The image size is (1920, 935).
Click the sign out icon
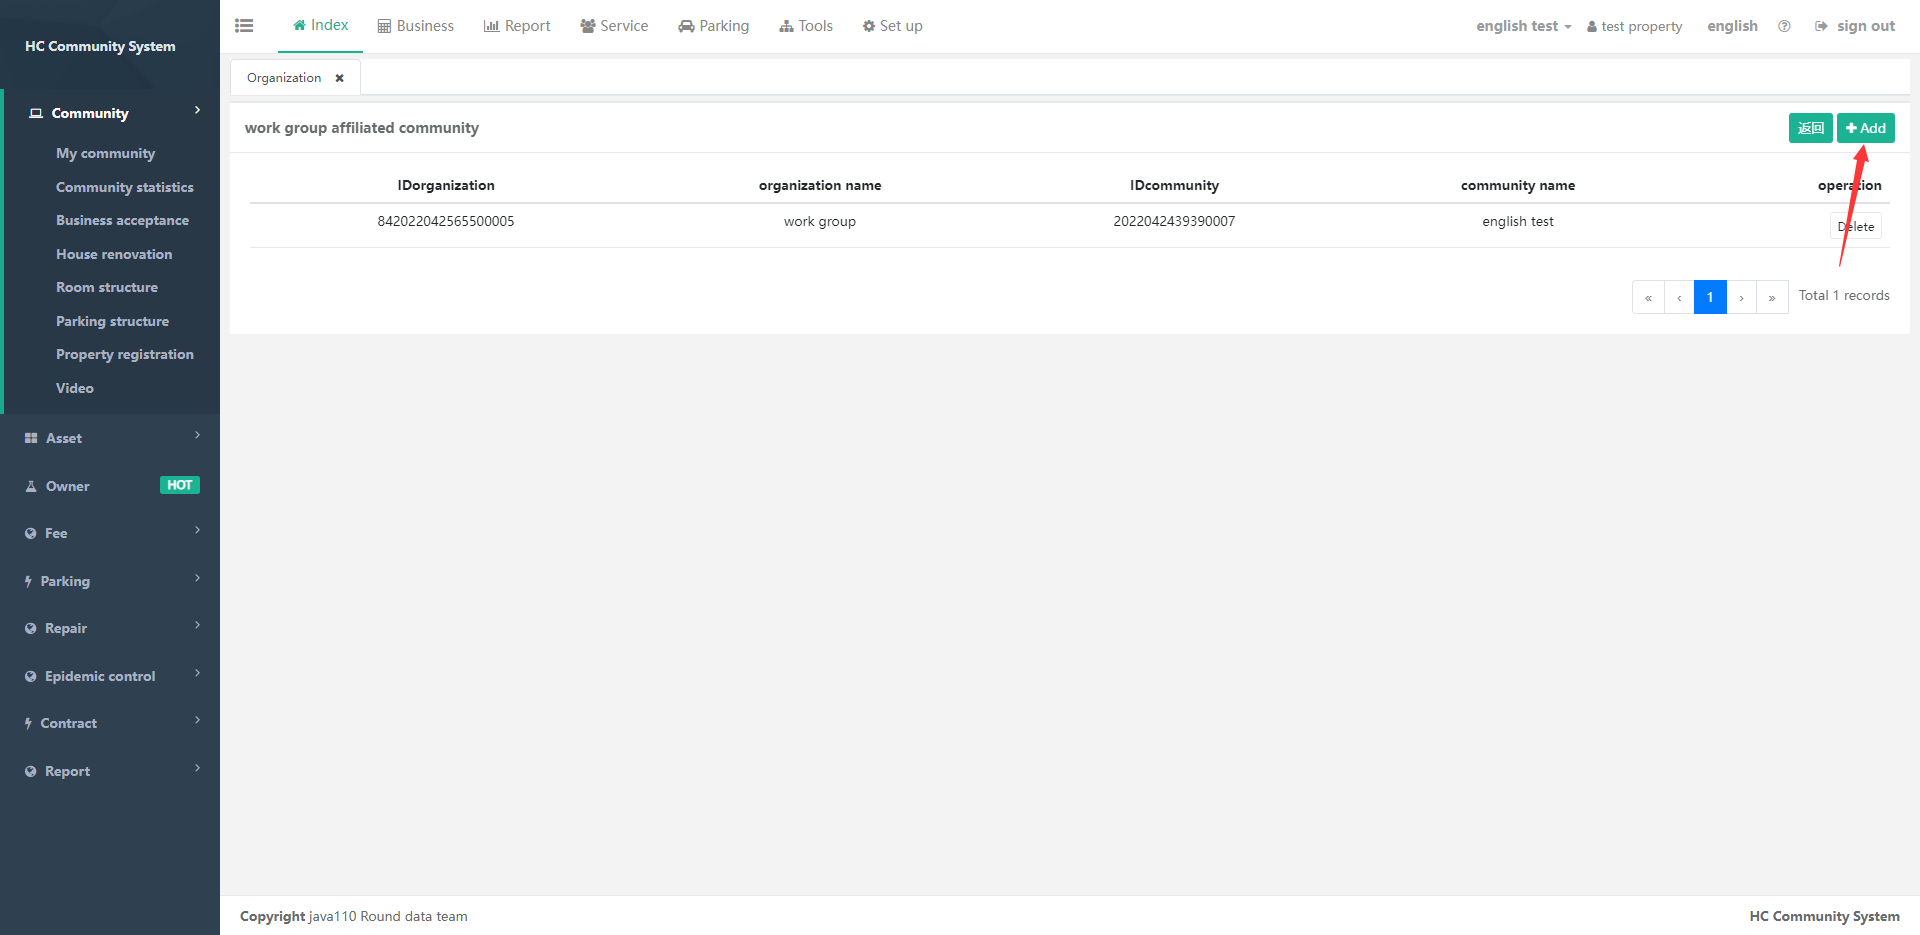1821,26
